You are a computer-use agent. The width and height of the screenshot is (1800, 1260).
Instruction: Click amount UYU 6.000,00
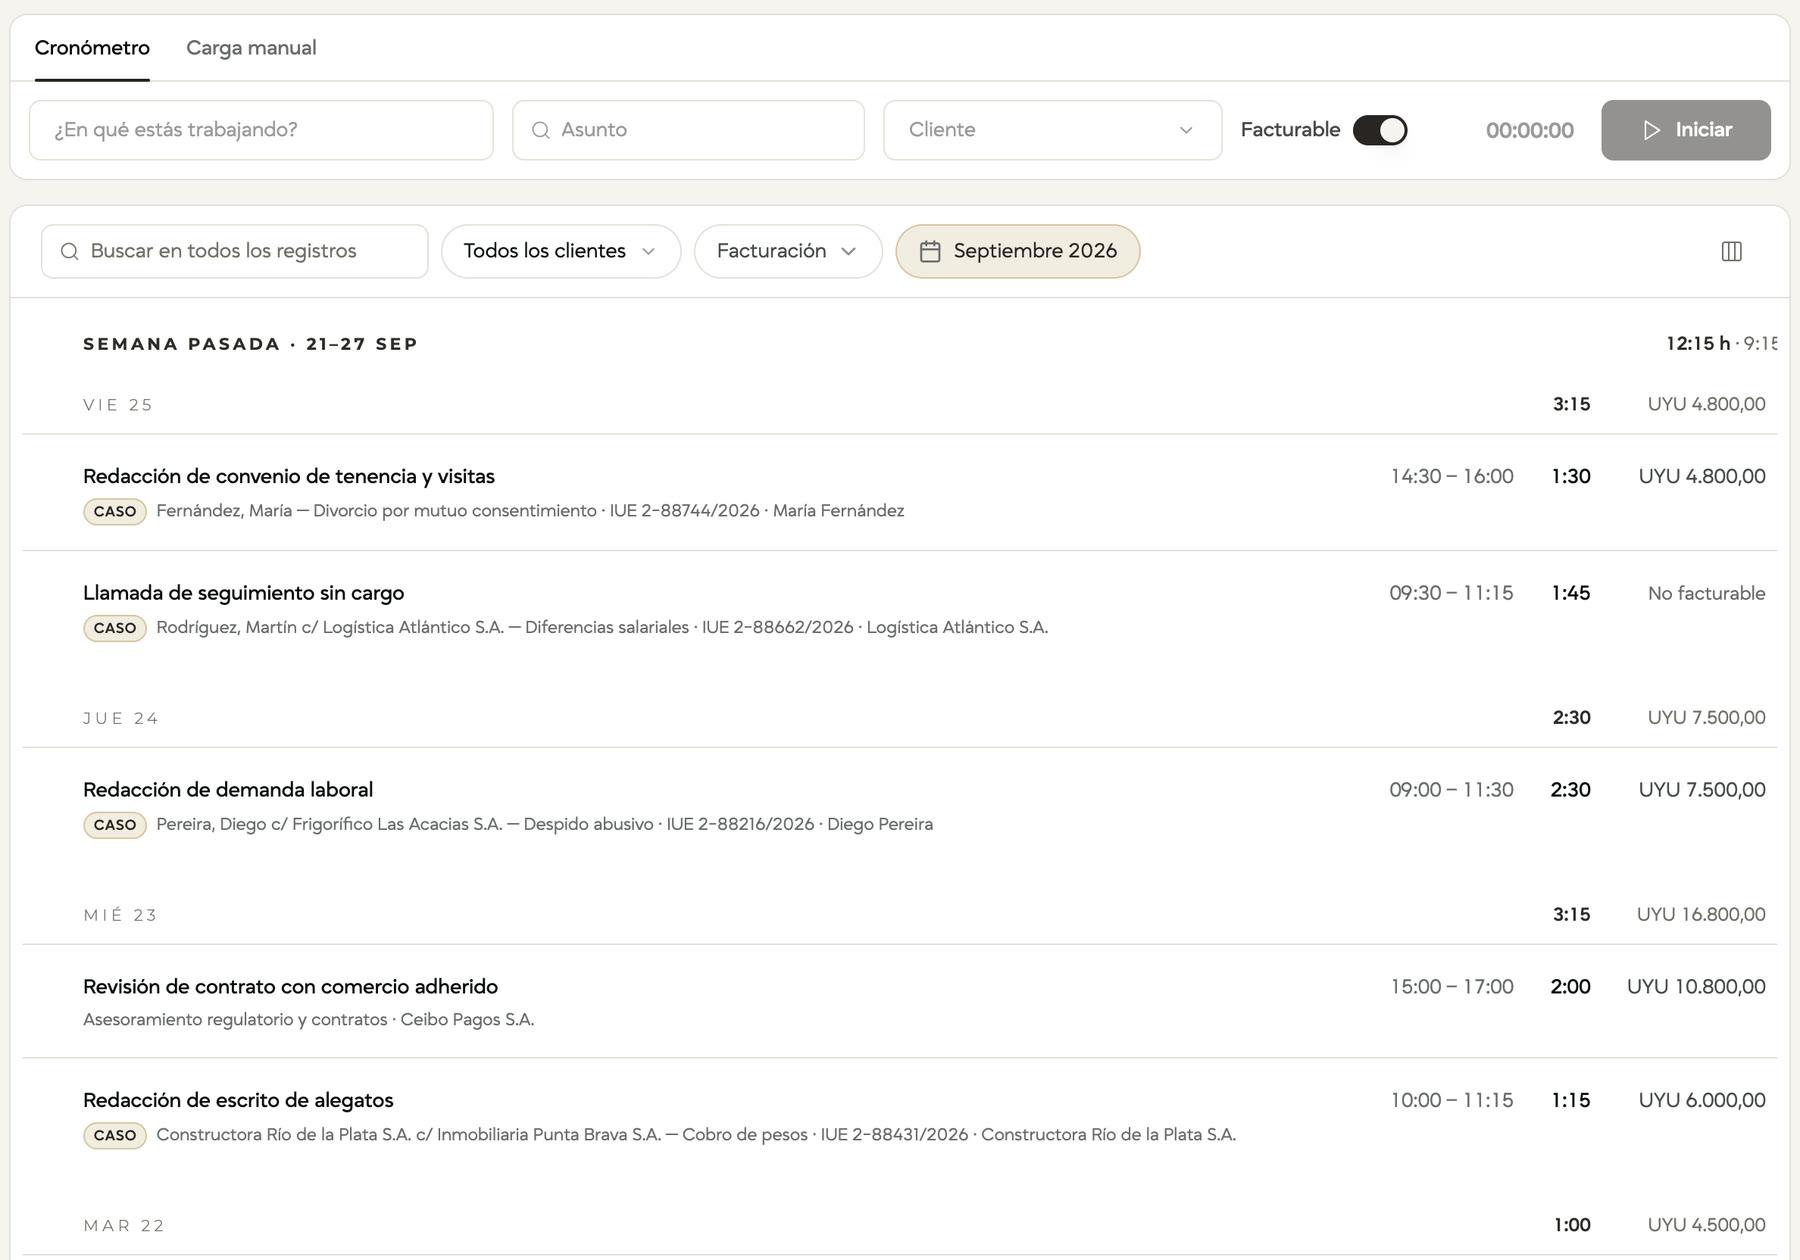[x=1702, y=1100]
